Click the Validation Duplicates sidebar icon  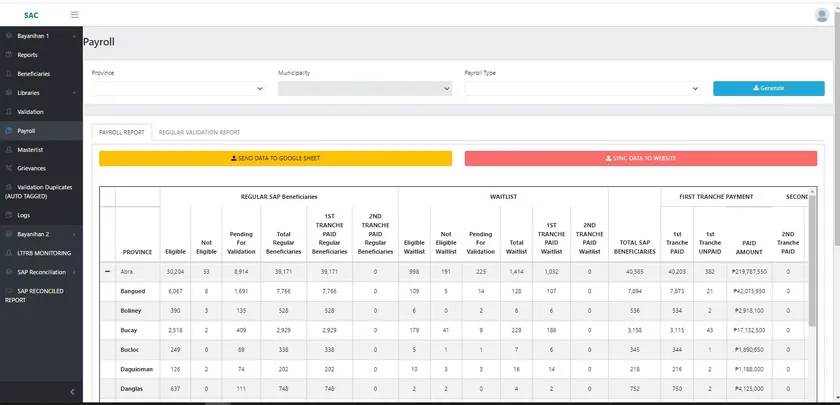point(9,188)
